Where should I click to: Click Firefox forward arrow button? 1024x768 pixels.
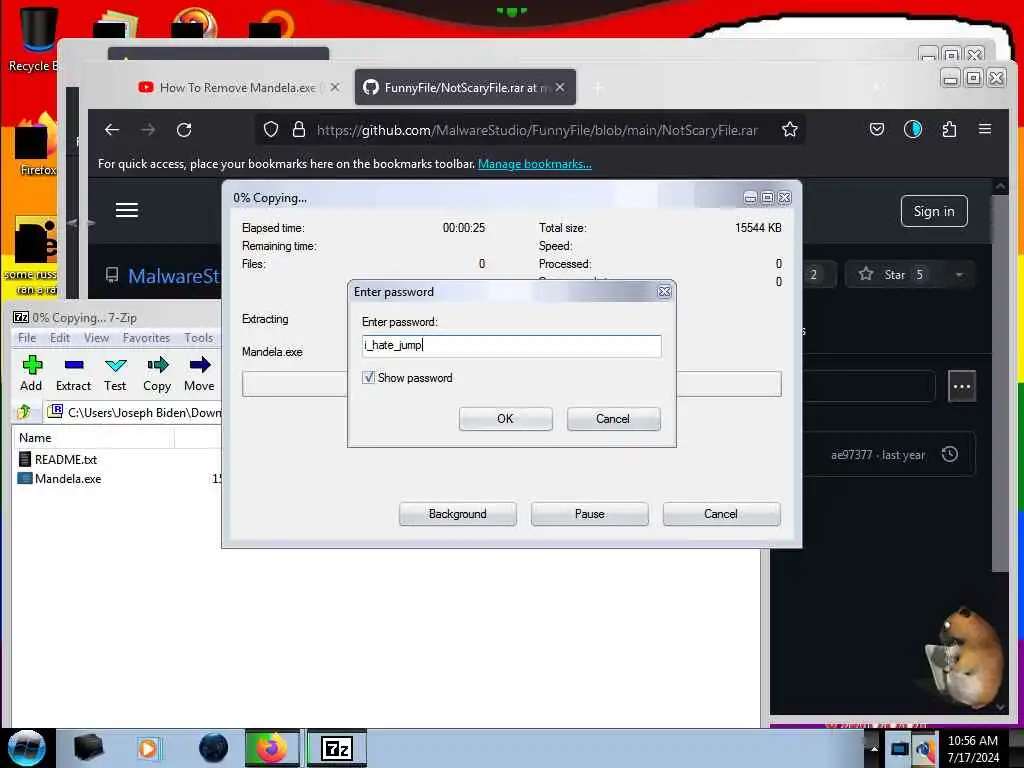click(148, 130)
